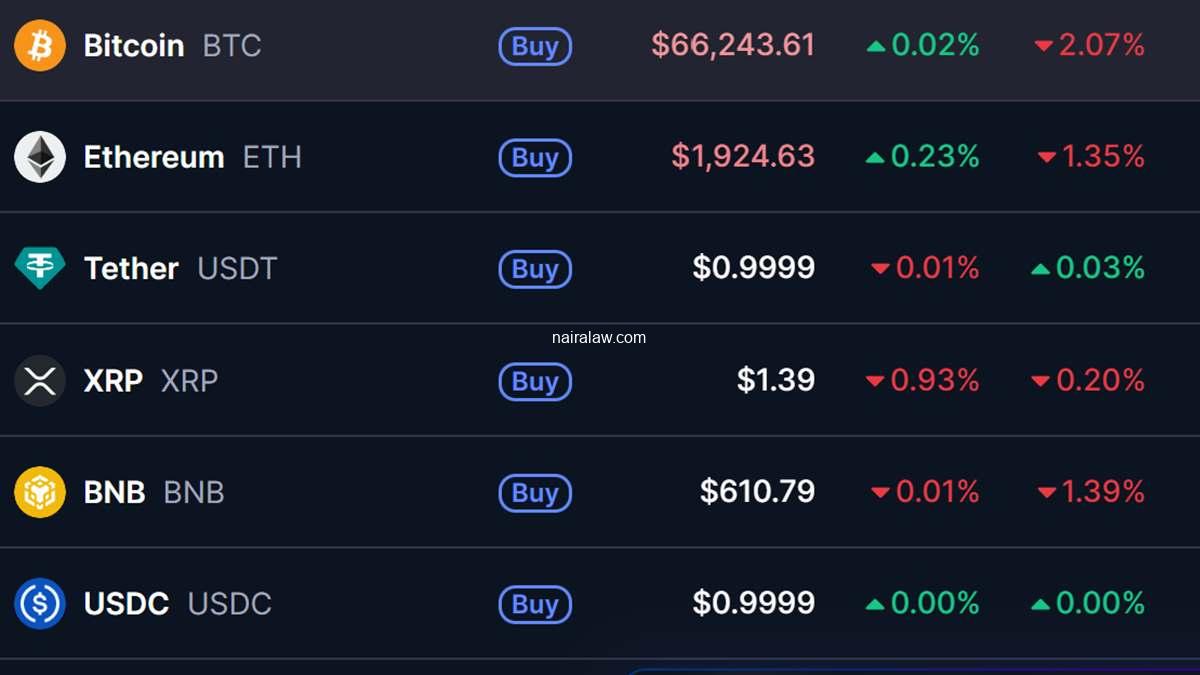Click the Ethereum diamond logo
The width and height of the screenshot is (1200, 675).
click(x=40, y=157)
